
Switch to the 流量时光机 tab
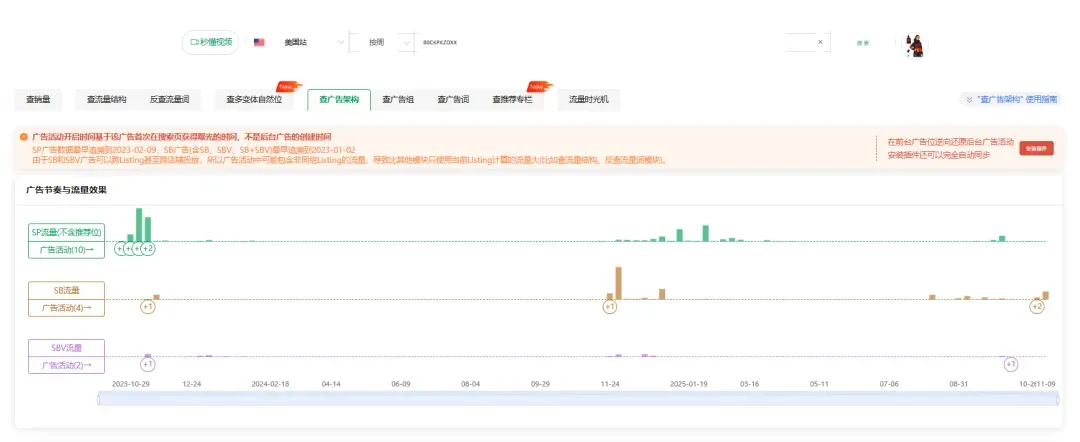click(588, 100)
